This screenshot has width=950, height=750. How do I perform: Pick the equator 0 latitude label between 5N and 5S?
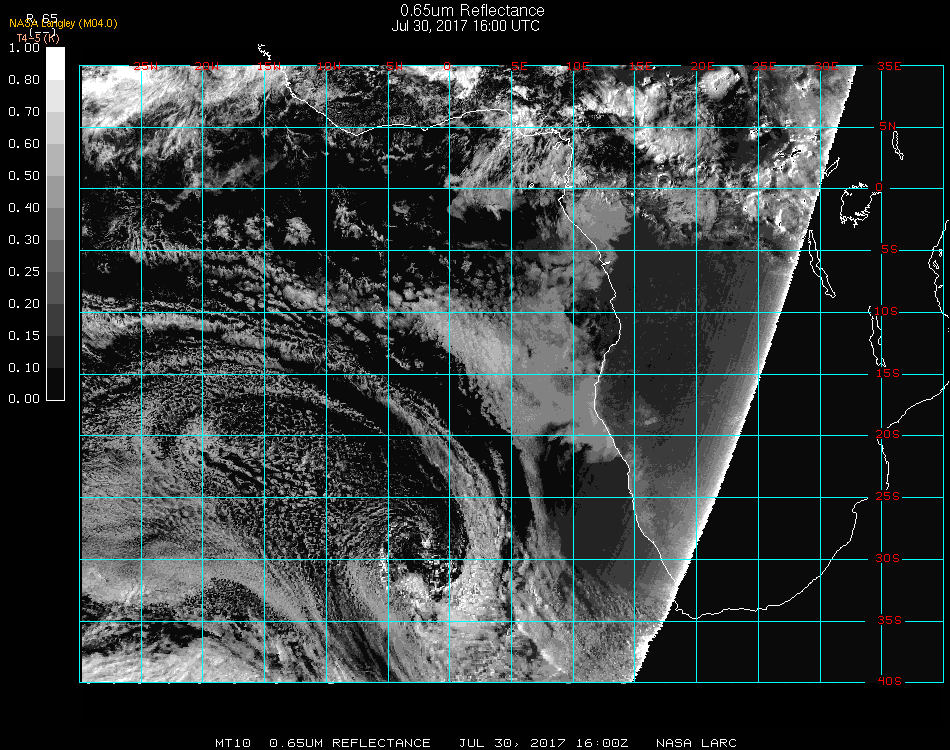pos(879,187)
